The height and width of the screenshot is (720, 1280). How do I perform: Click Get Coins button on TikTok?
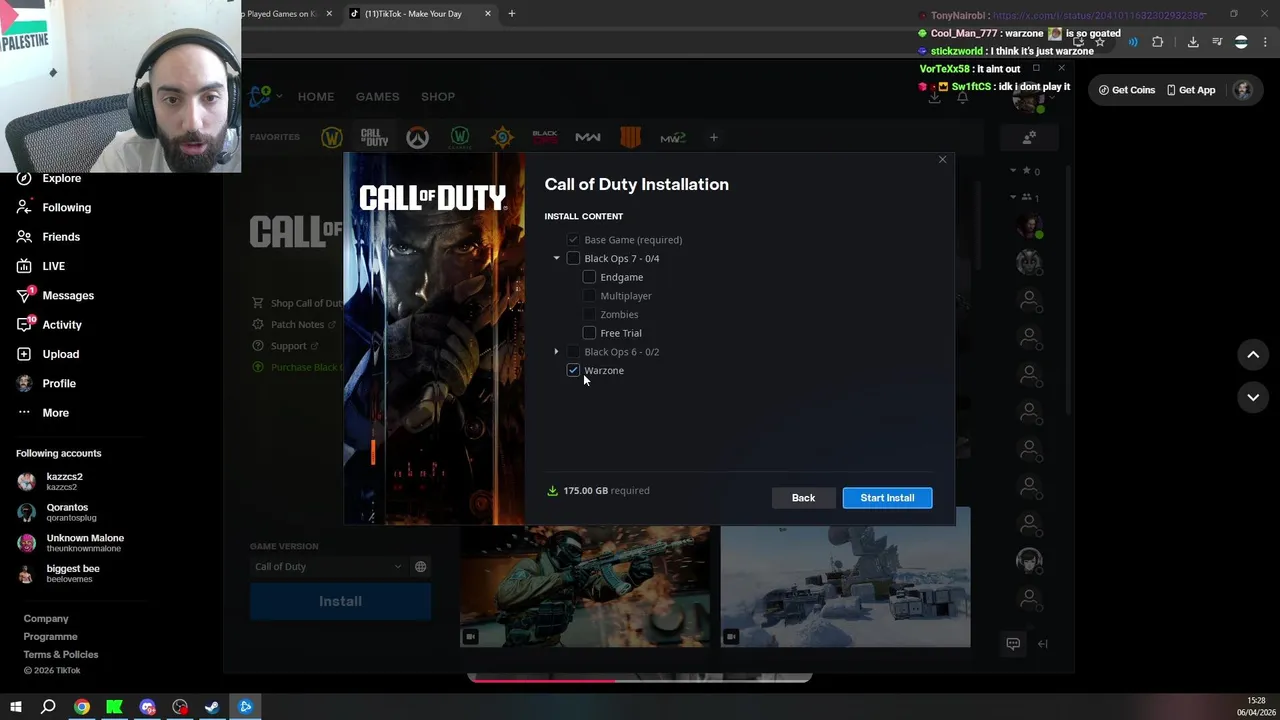point(1126,90)
